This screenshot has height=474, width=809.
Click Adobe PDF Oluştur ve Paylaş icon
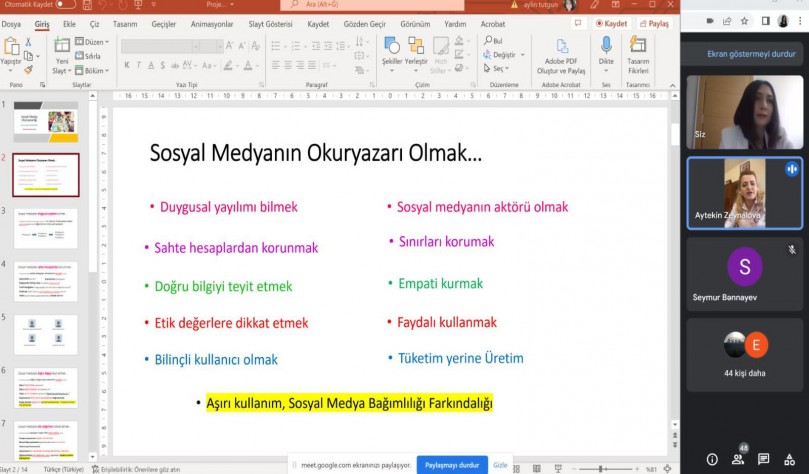561,46
